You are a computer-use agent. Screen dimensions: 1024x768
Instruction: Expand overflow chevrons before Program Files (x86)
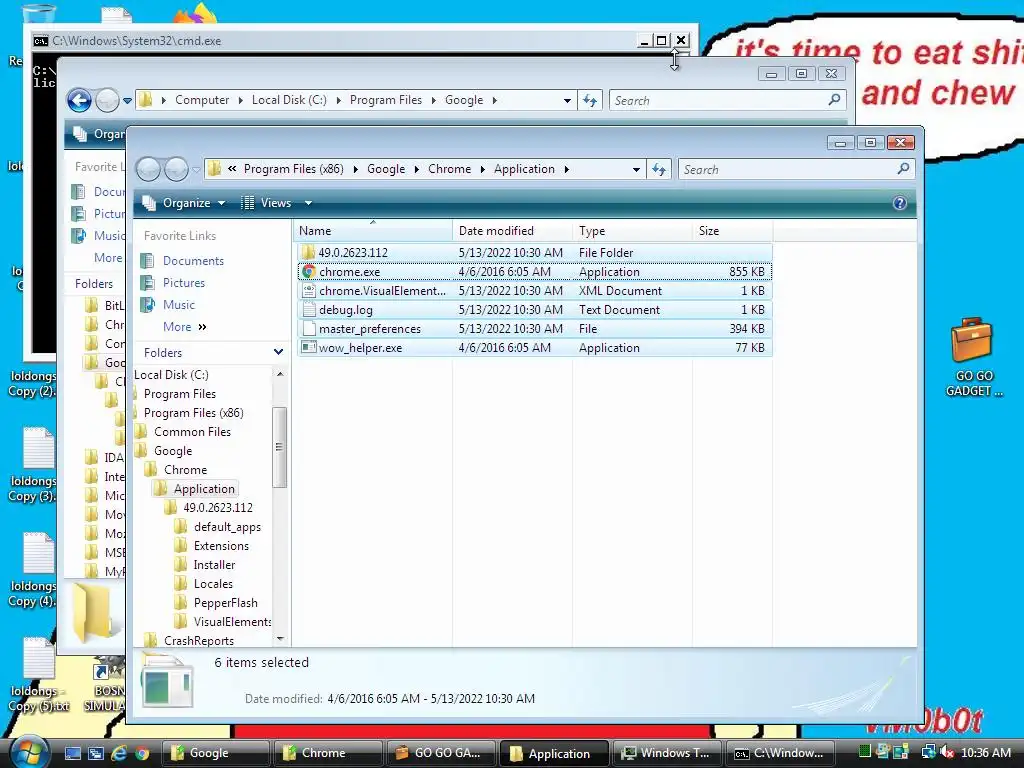[232, 169]
